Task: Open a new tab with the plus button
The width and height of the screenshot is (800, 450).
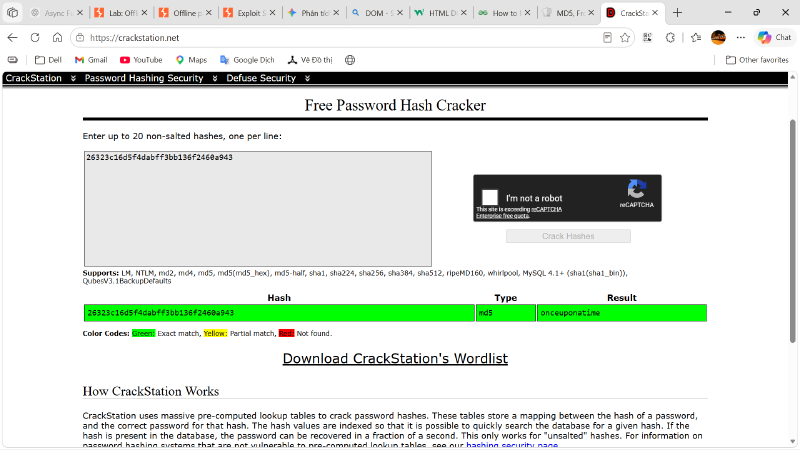Action: [677, 13]
